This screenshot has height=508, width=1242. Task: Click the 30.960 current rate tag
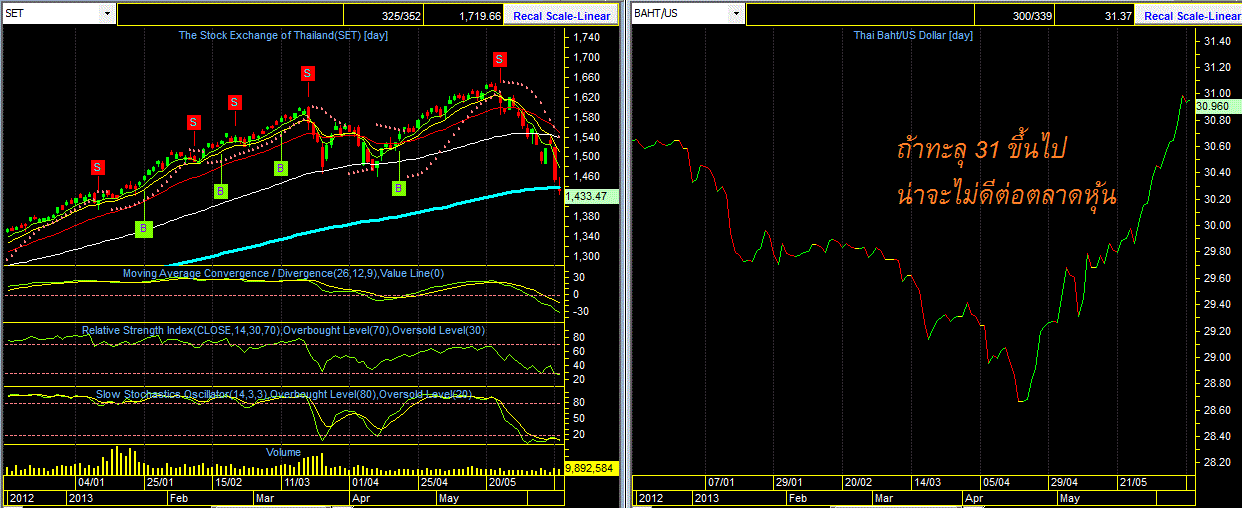[1217, 105]
